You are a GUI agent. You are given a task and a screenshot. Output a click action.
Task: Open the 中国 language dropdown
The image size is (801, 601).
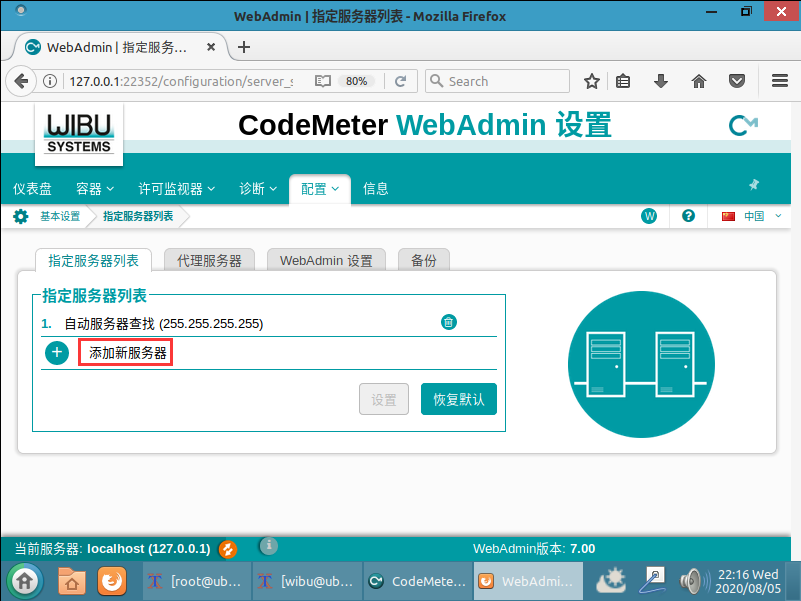point(751,216)
